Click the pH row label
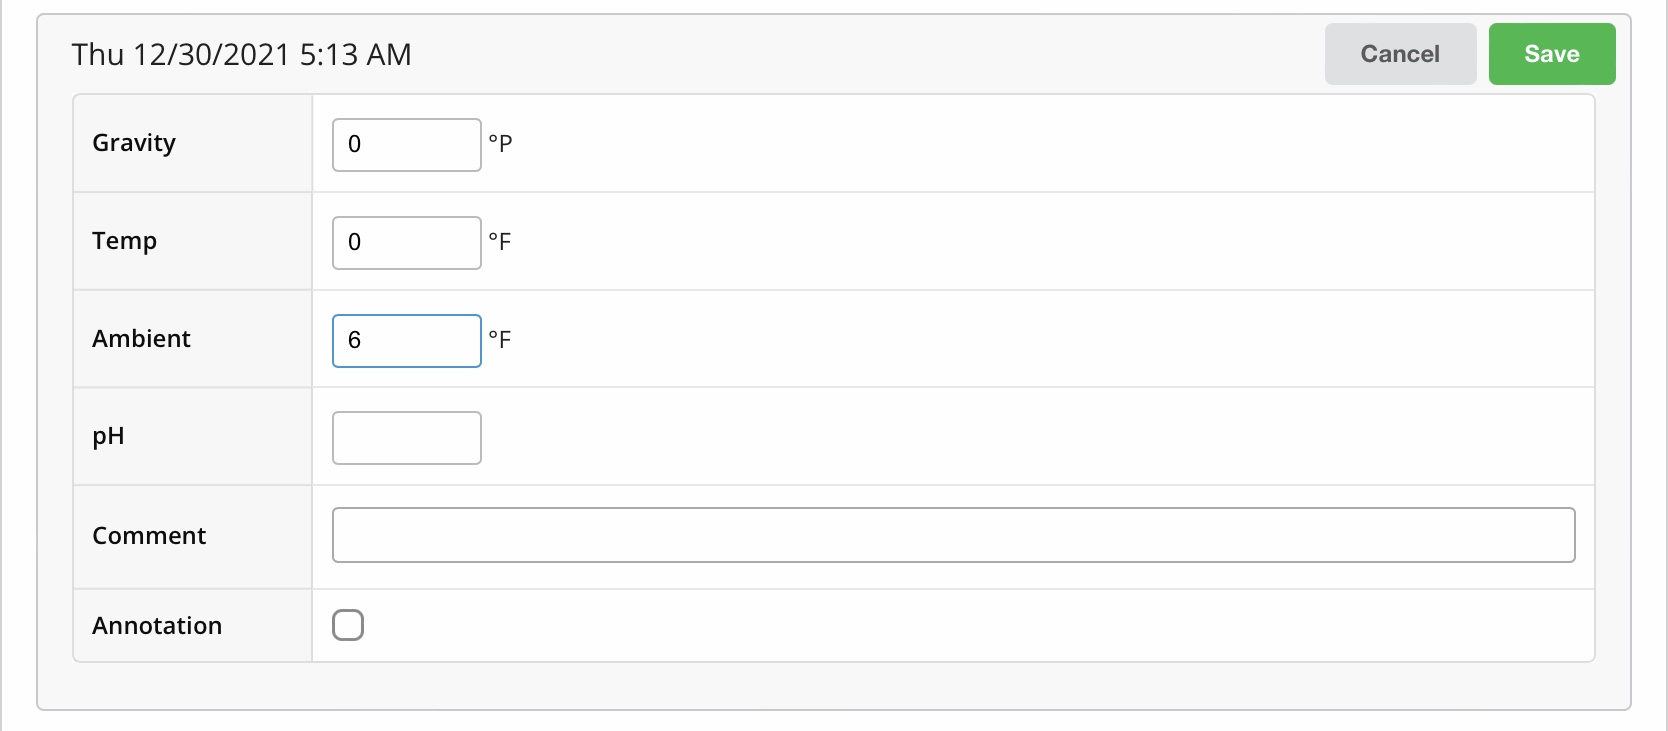1668x731 pixels. [x=108, y=436]
